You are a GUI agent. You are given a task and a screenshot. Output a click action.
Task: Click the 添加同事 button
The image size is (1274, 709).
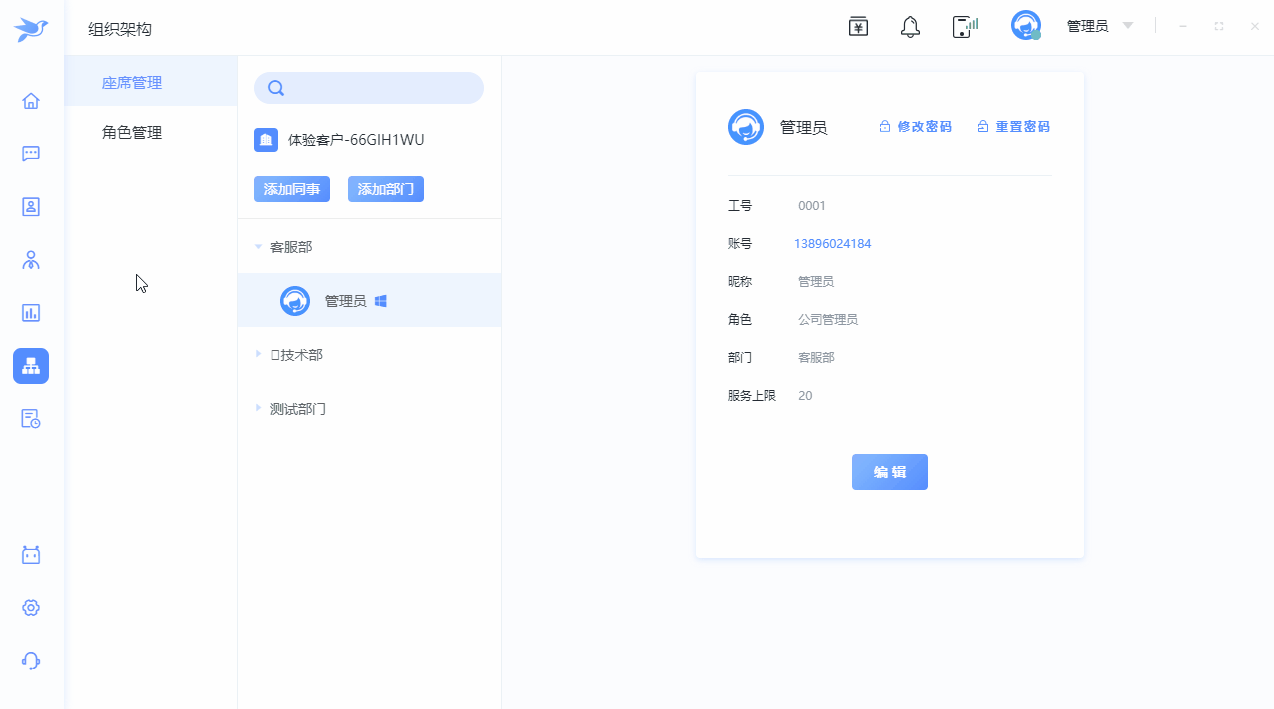pyautogui.click(x=292, y=189)
